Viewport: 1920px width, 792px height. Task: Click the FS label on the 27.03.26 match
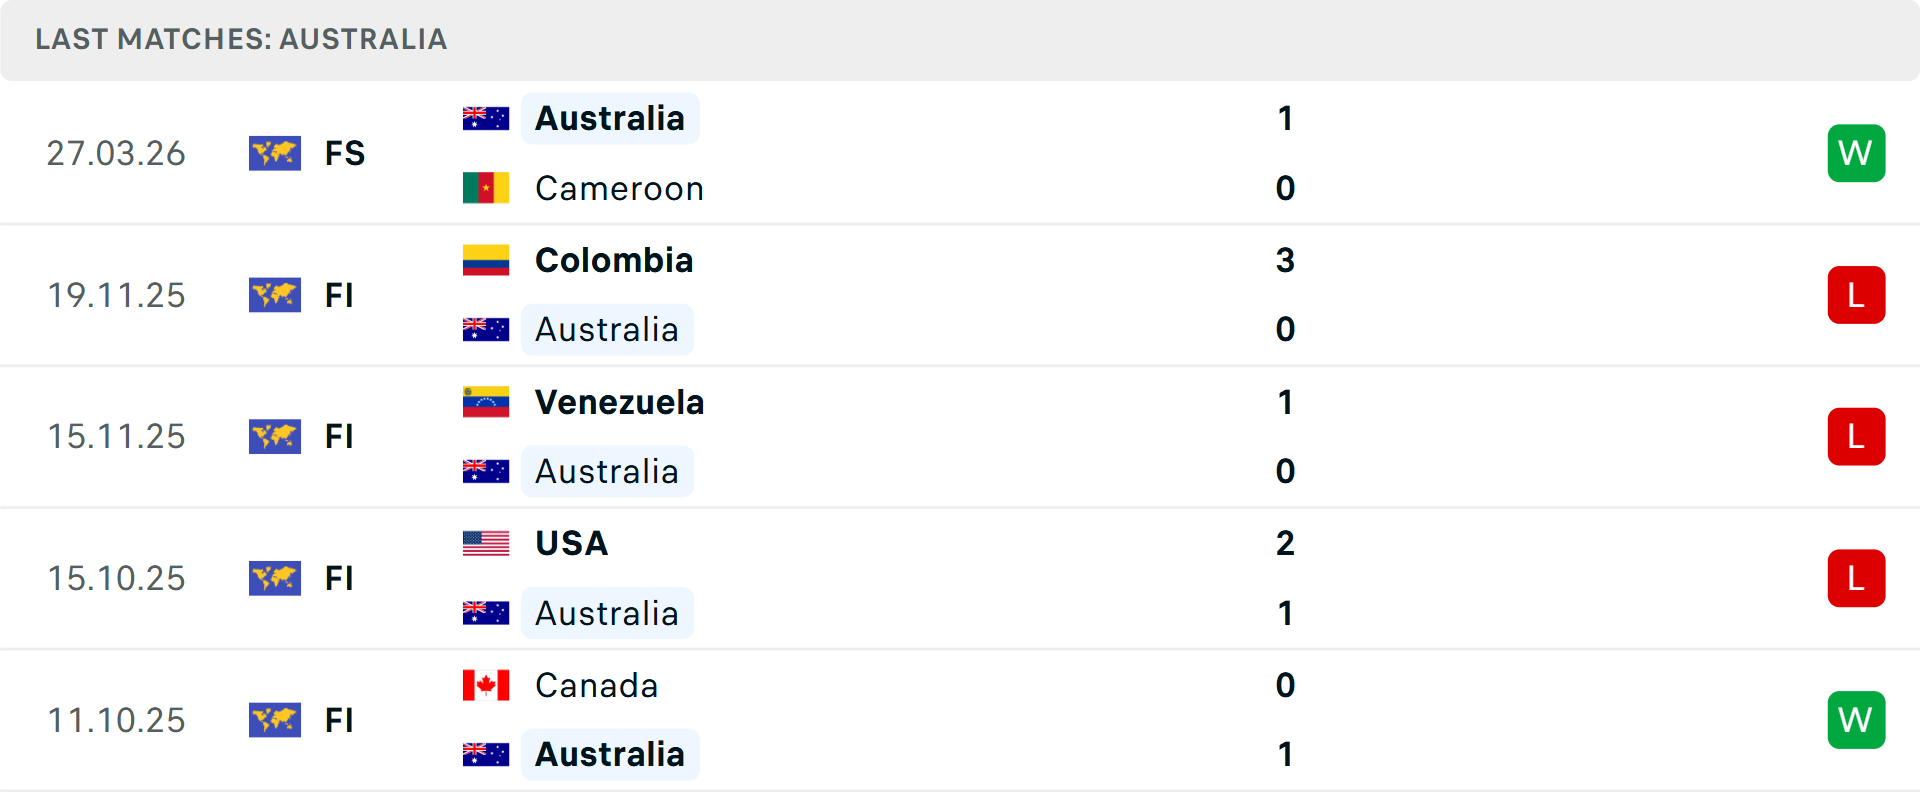[345, 153]
